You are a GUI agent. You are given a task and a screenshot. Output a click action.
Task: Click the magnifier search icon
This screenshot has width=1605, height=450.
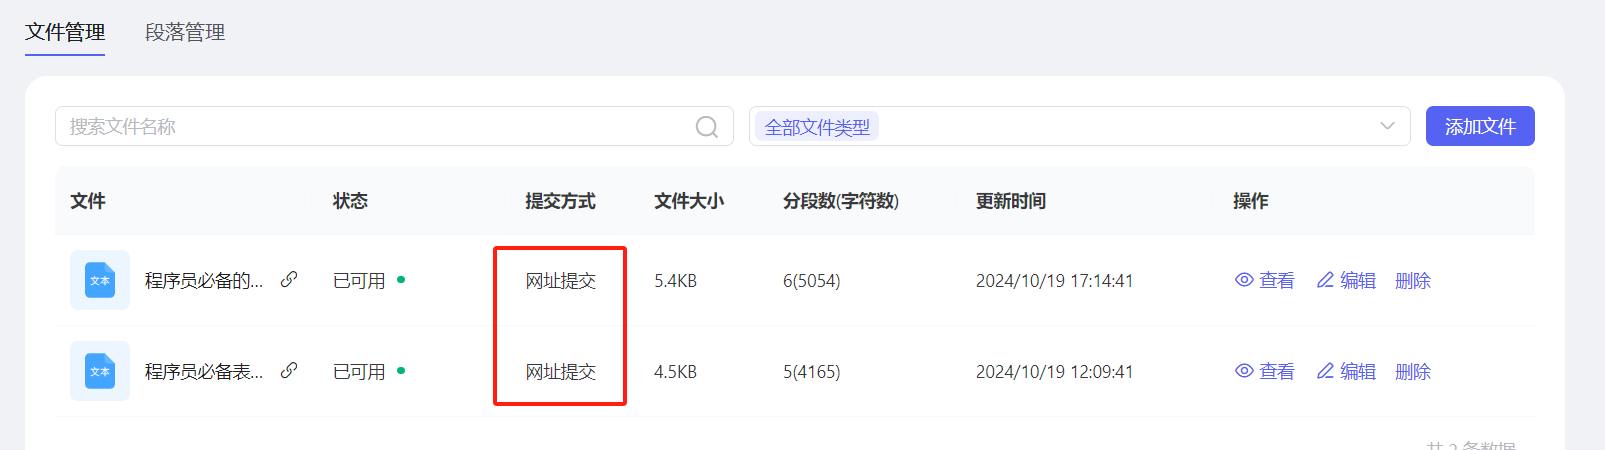point(707,127)
